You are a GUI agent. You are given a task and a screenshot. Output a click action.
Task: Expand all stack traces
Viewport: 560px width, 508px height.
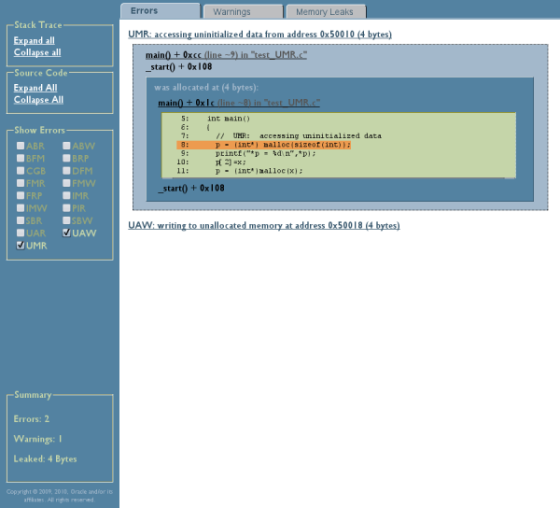point(34,40)
